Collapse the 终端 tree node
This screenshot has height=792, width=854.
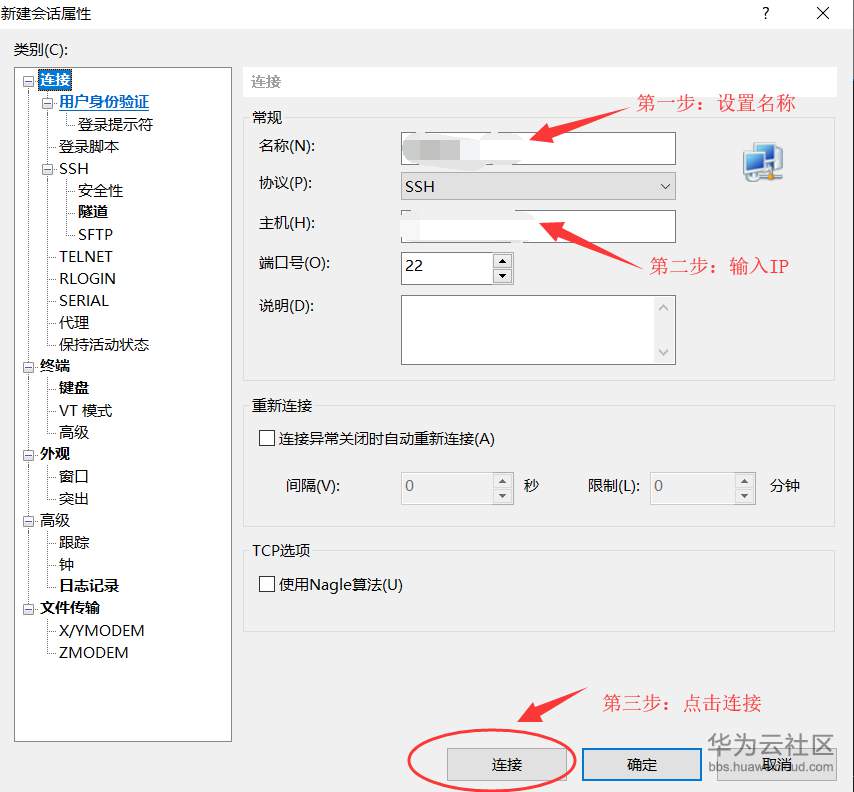[x=28, y=367]
